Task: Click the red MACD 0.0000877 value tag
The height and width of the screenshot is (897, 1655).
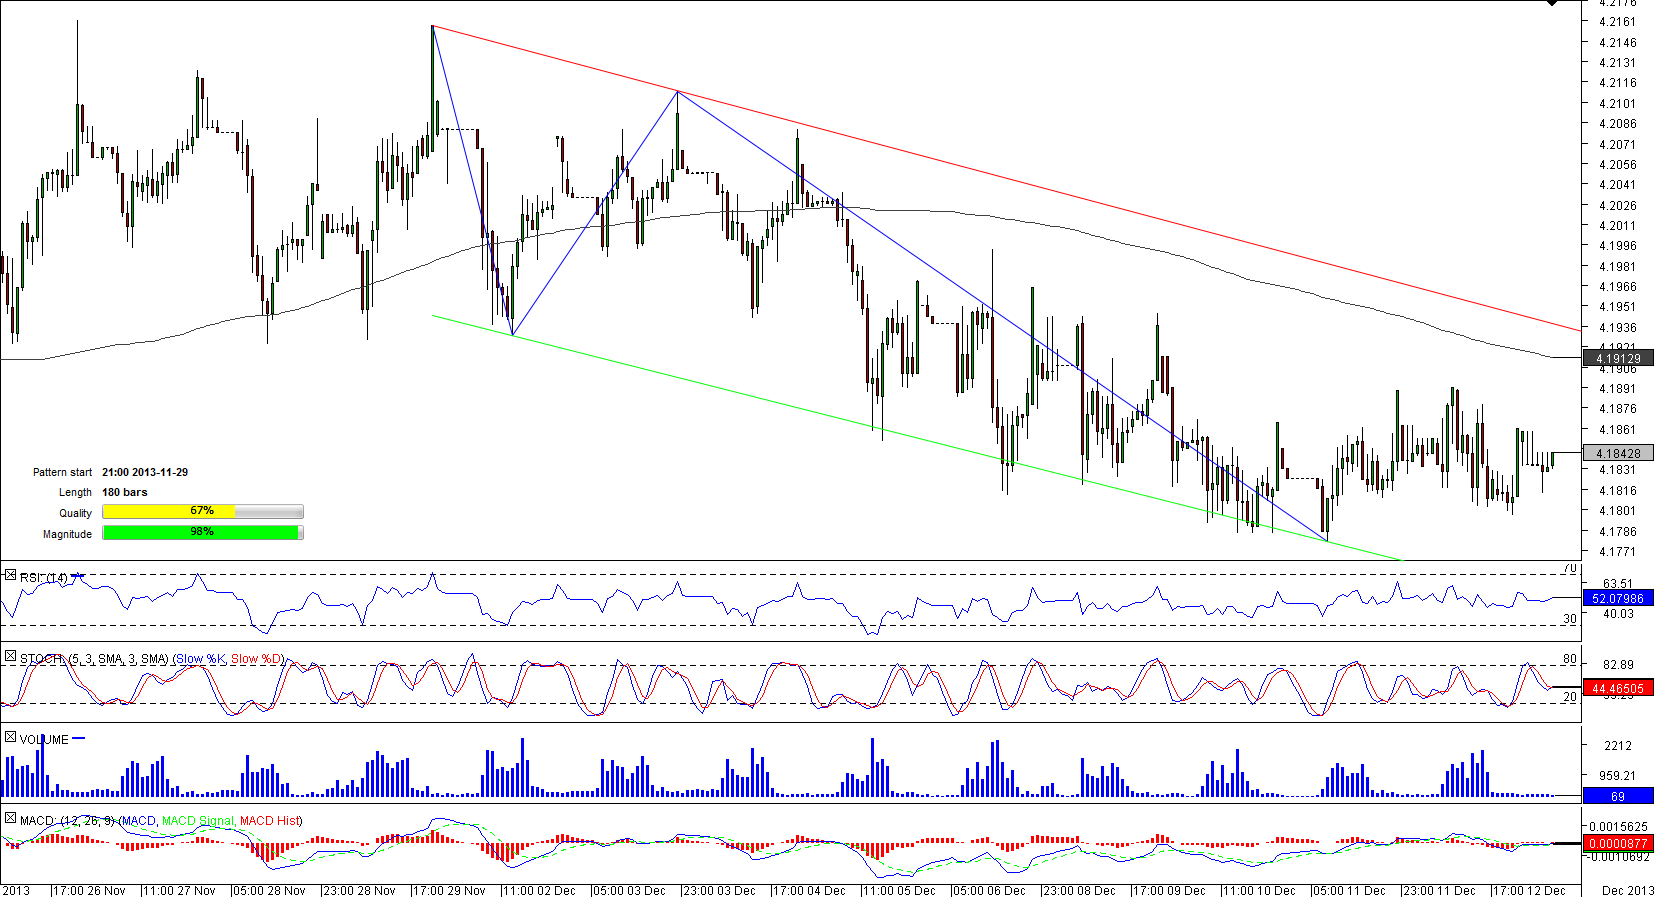Action: pos(1617,843)
